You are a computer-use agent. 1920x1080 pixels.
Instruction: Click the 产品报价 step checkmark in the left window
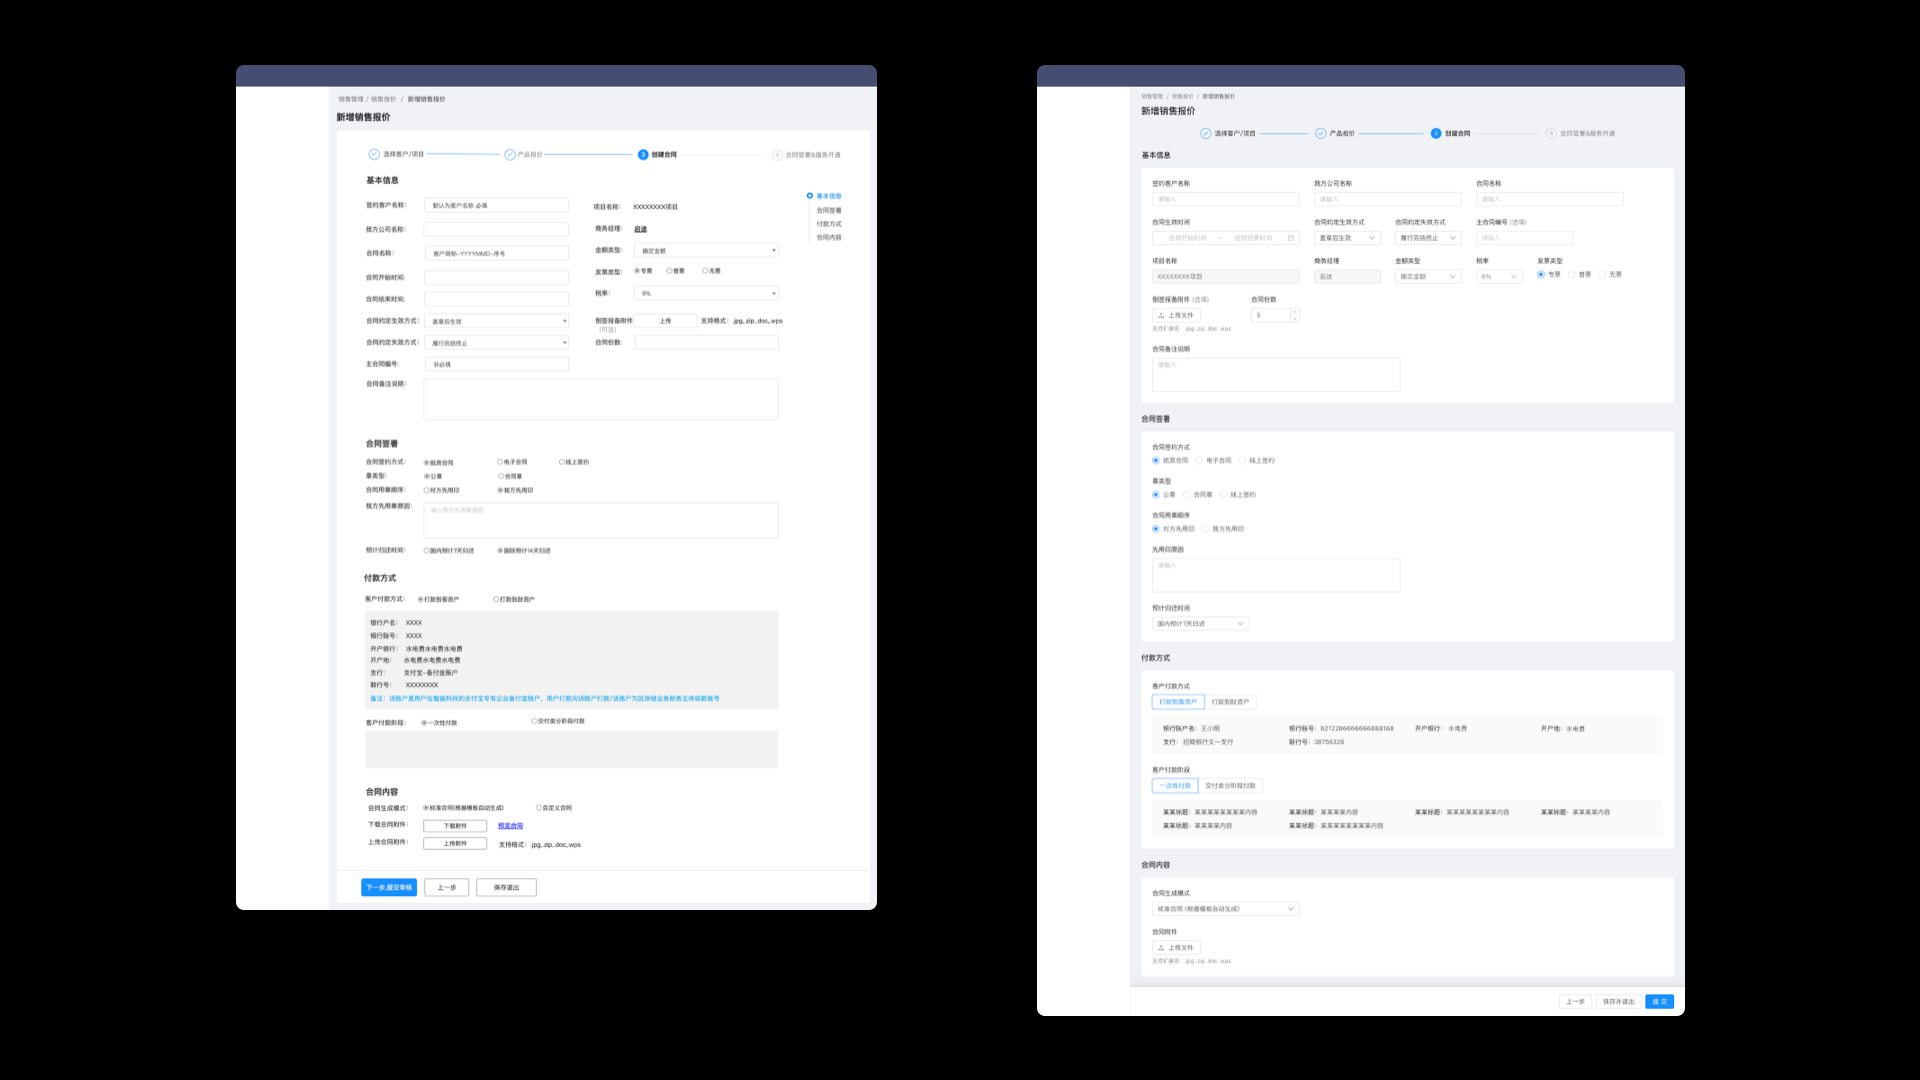click(x=510, y=154)
